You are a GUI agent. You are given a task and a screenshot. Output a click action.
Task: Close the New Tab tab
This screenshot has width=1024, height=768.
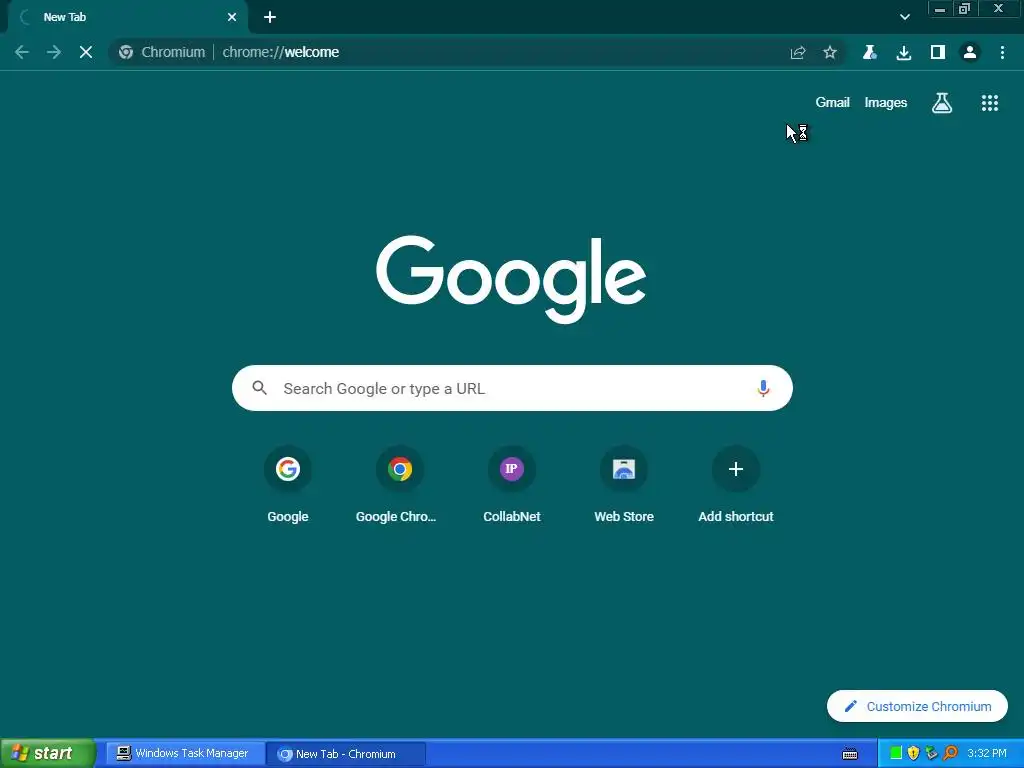232,17
